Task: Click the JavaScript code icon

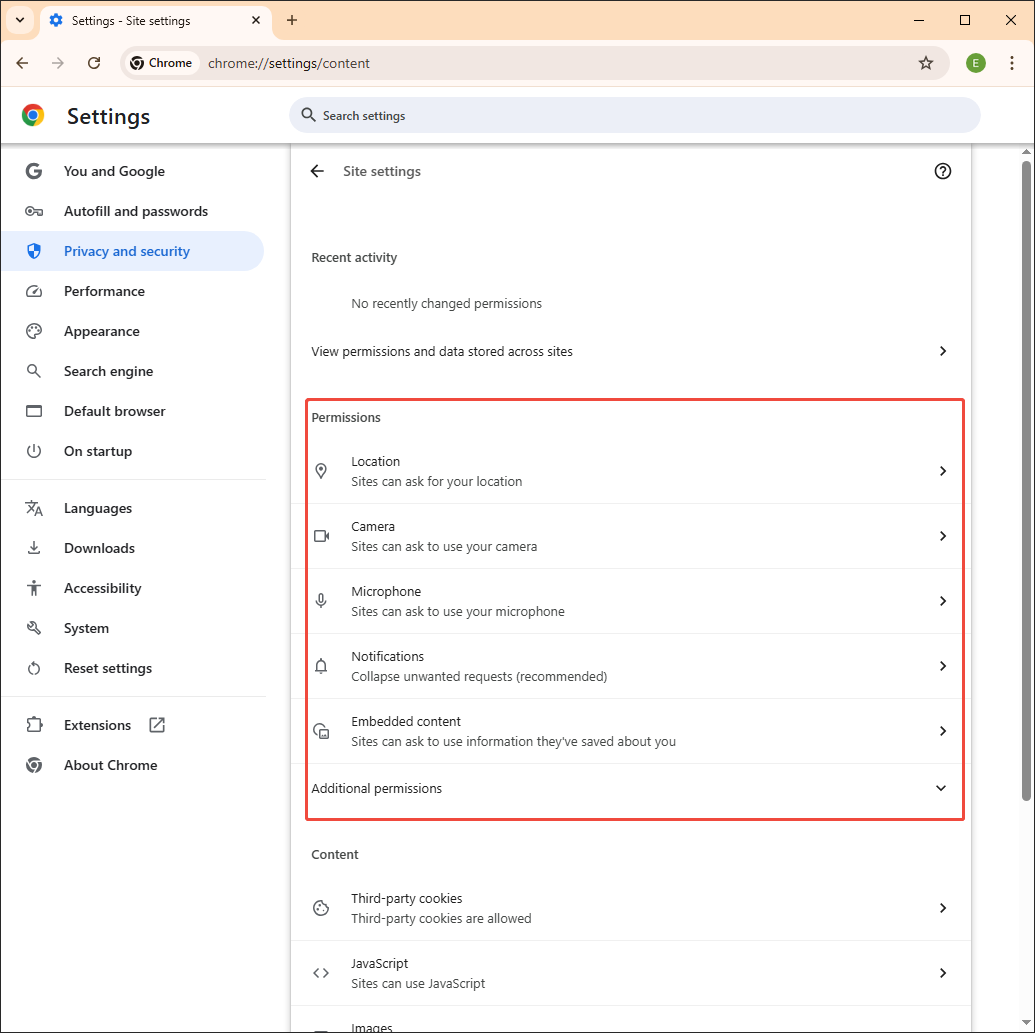Action: [x=321, y=972]
